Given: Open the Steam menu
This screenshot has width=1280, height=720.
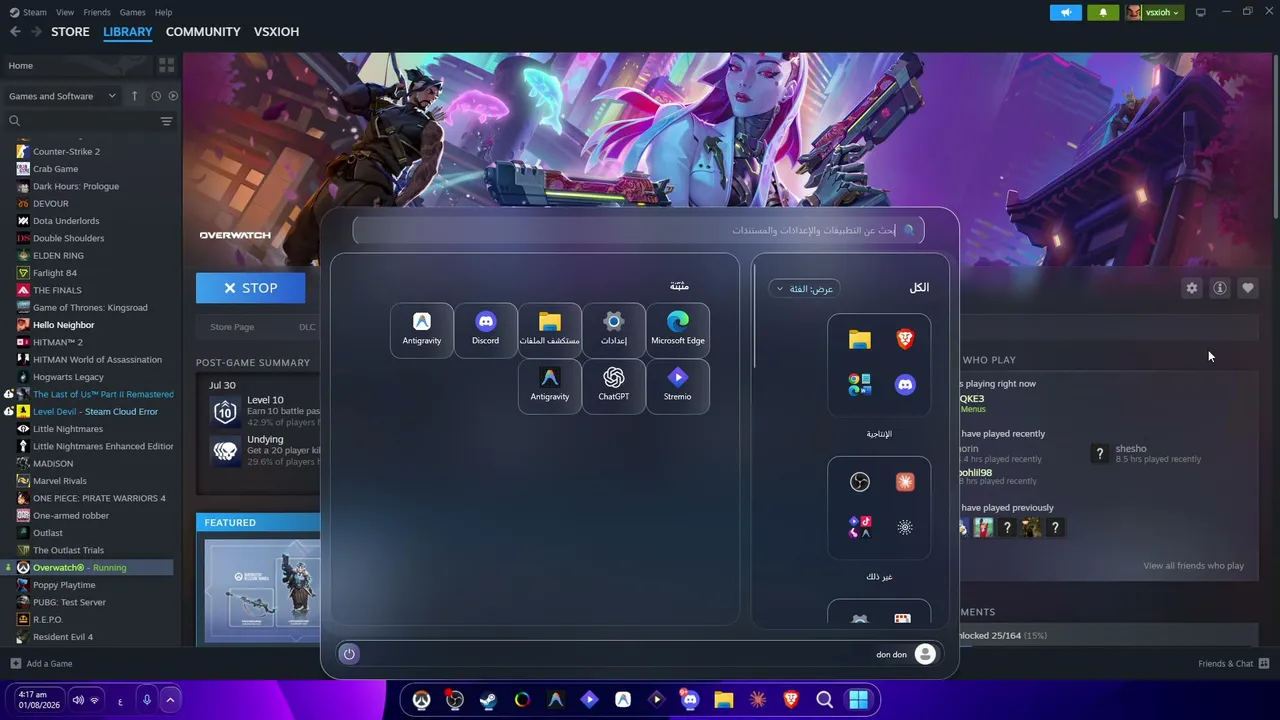Looking at the screenshot, I should (x=28, y=12).
